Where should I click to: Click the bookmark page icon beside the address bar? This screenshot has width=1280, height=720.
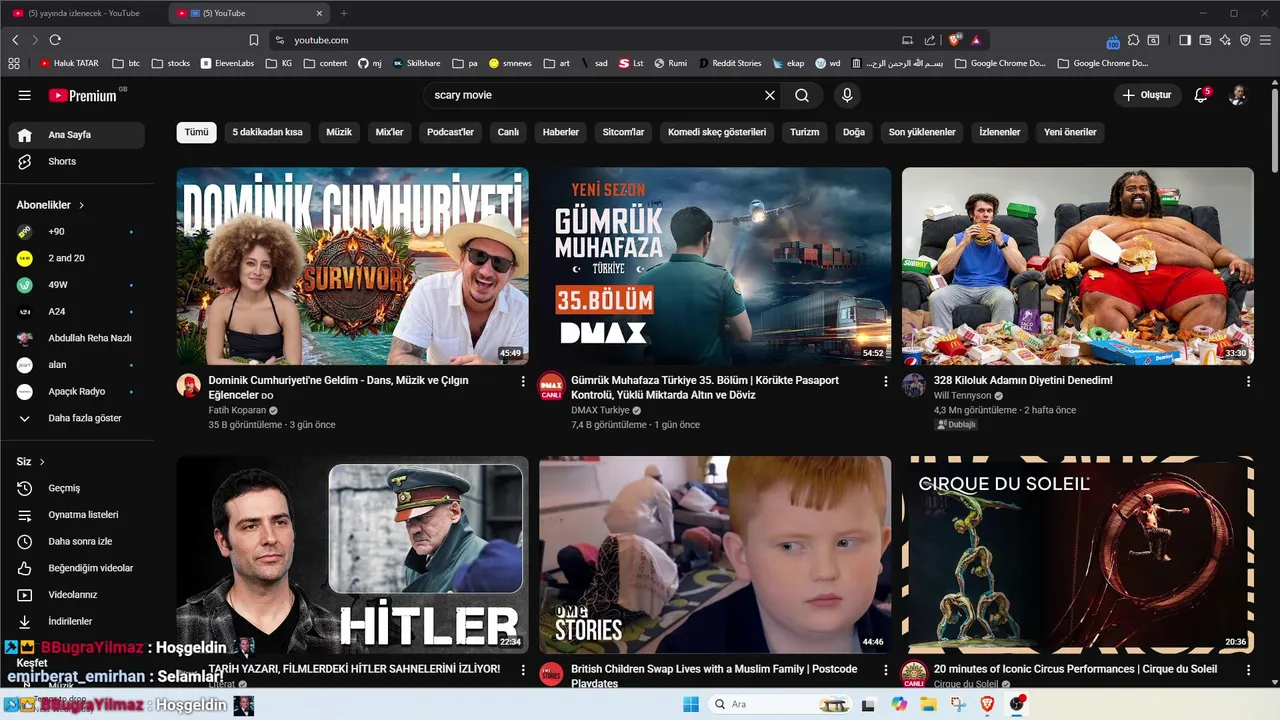(x=254, y=40)
